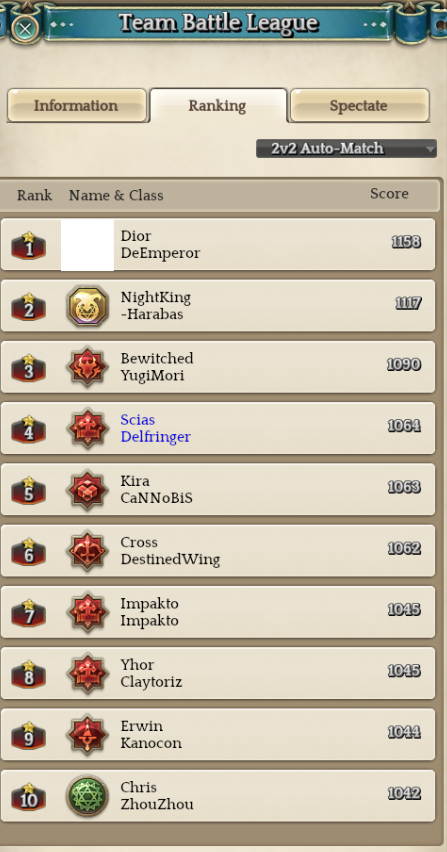Click Impakto's class emblem at rank 7
447x852 pixels.
(x=87, y=613)
